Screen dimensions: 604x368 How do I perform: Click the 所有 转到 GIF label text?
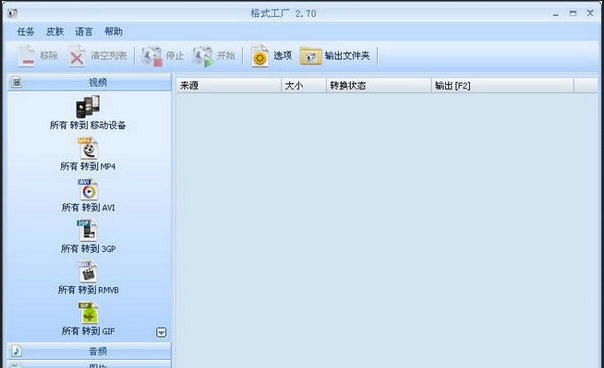tap(88, 331)
